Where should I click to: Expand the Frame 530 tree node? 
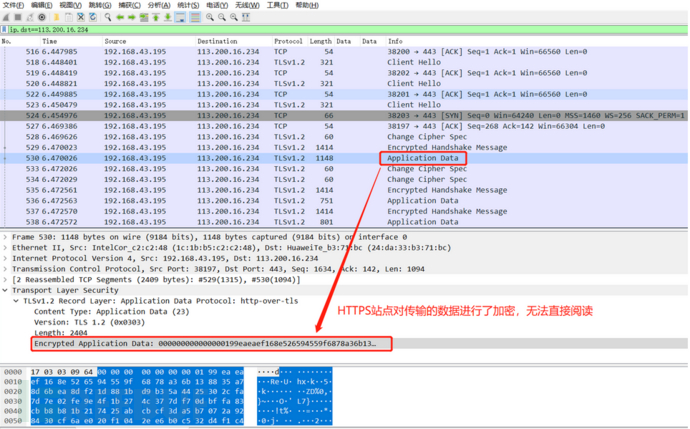click(x=5, y=237)
